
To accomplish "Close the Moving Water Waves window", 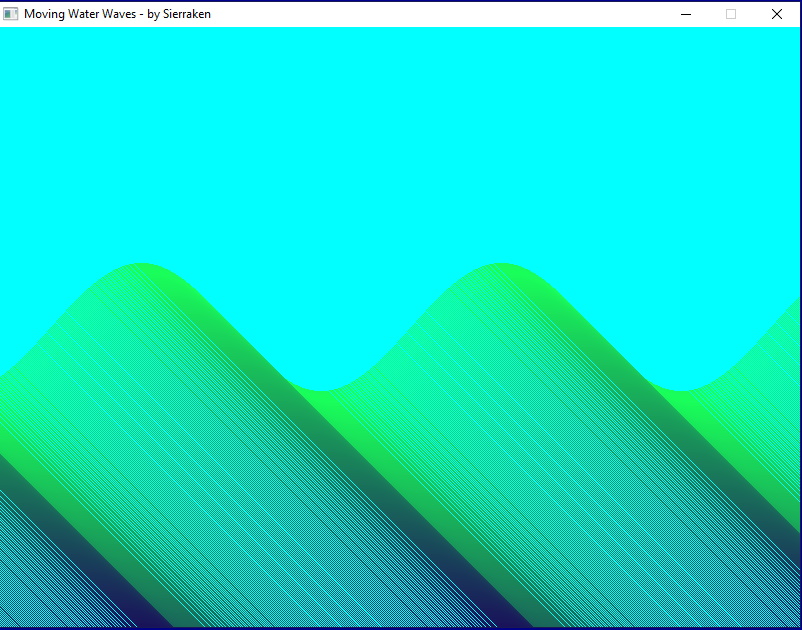I will (x=777, y=14).
